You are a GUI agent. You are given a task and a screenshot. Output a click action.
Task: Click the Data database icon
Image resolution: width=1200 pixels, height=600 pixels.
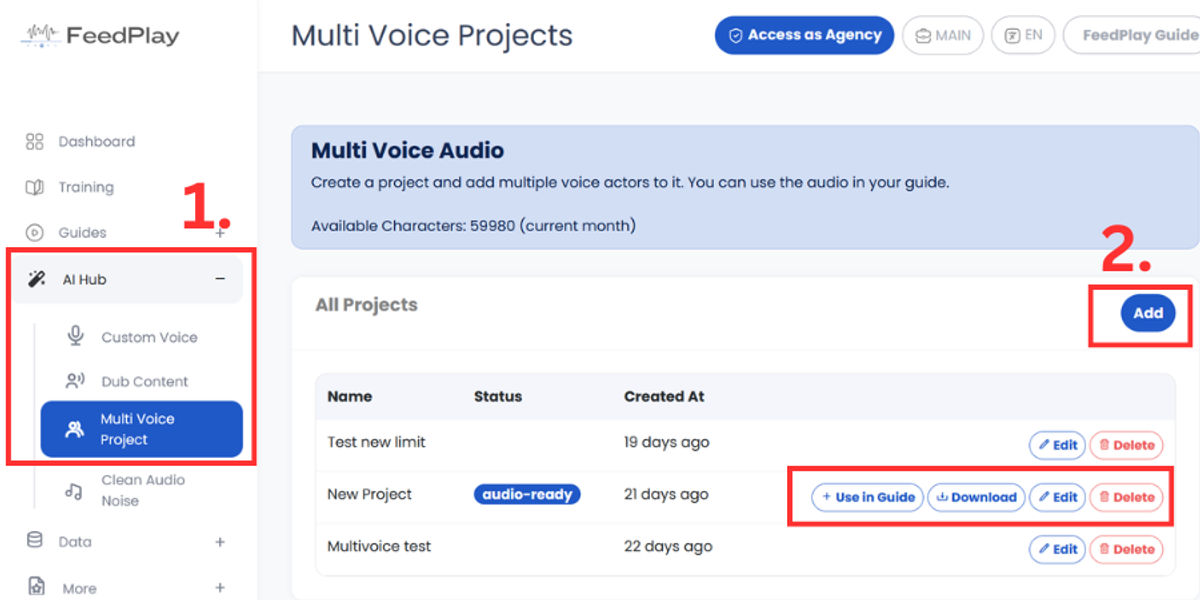(x=34, y=541)
